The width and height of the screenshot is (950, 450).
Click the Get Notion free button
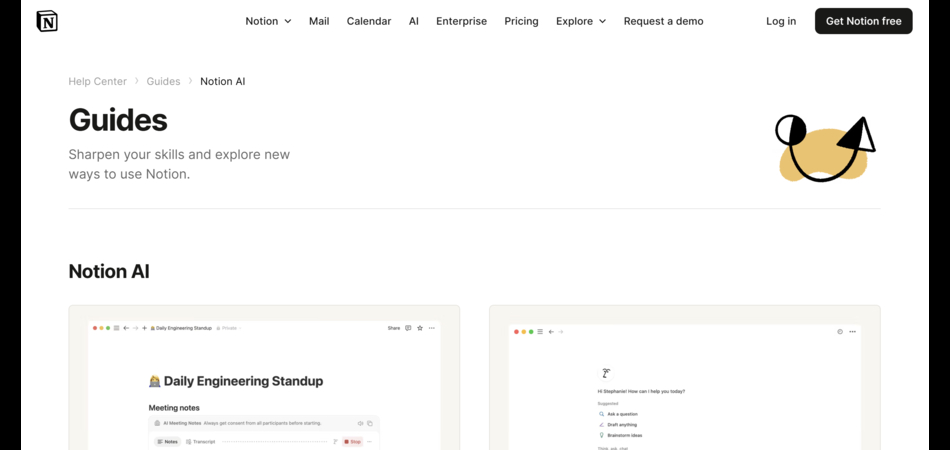pyautogui.click(x=863, y=21)
